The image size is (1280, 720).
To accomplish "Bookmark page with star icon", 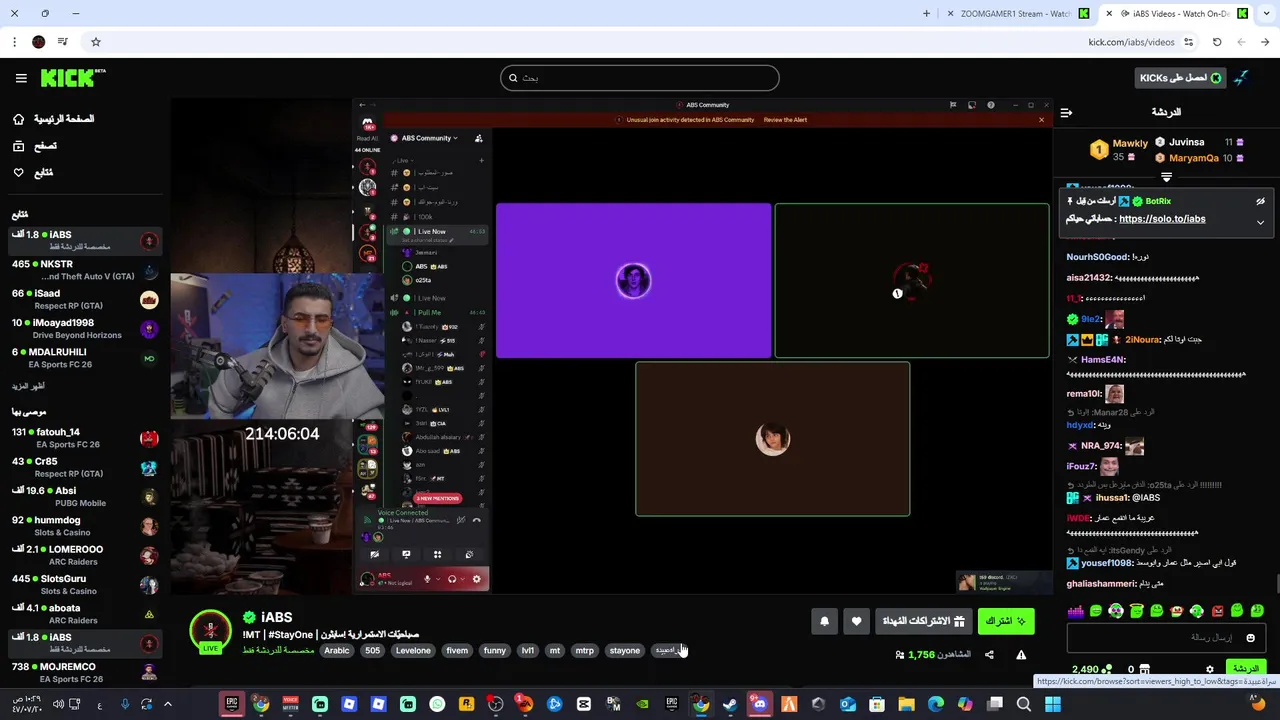I will pos(96,42).
